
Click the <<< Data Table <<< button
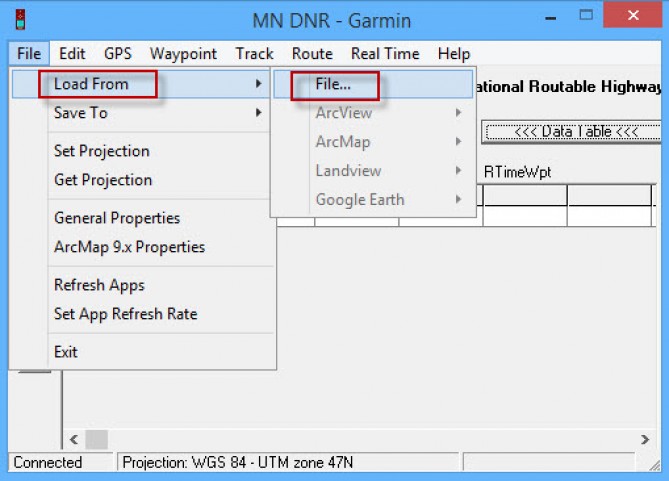coord(572,132)
